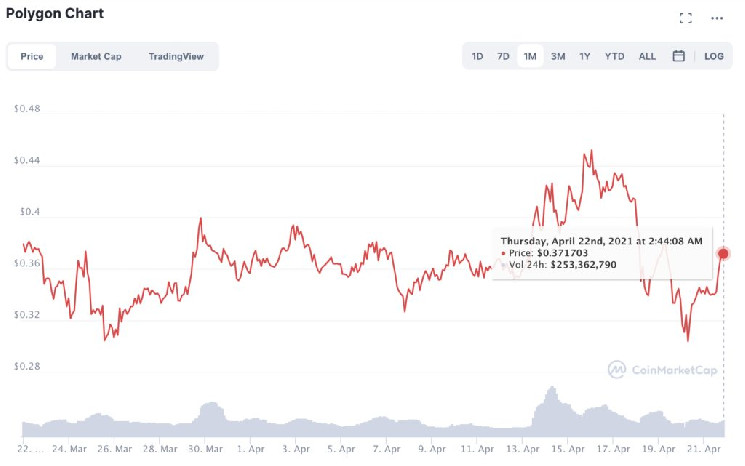The image size is (745, 466).
Task: Select the 1D time range
Action: click(478, 56)
